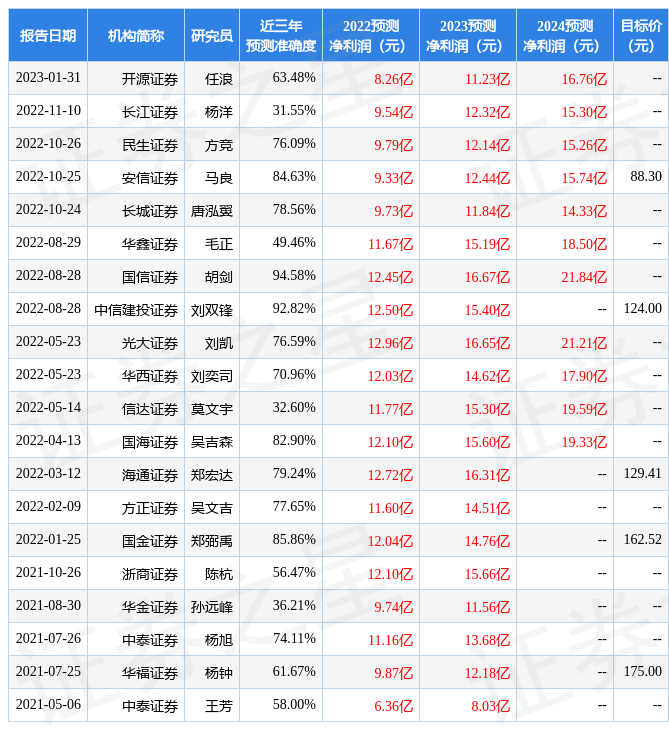The width and height of the screenshot is (669, 730).
Task: Click 2023 profit value 15.66亿
Action: [487, 575]
